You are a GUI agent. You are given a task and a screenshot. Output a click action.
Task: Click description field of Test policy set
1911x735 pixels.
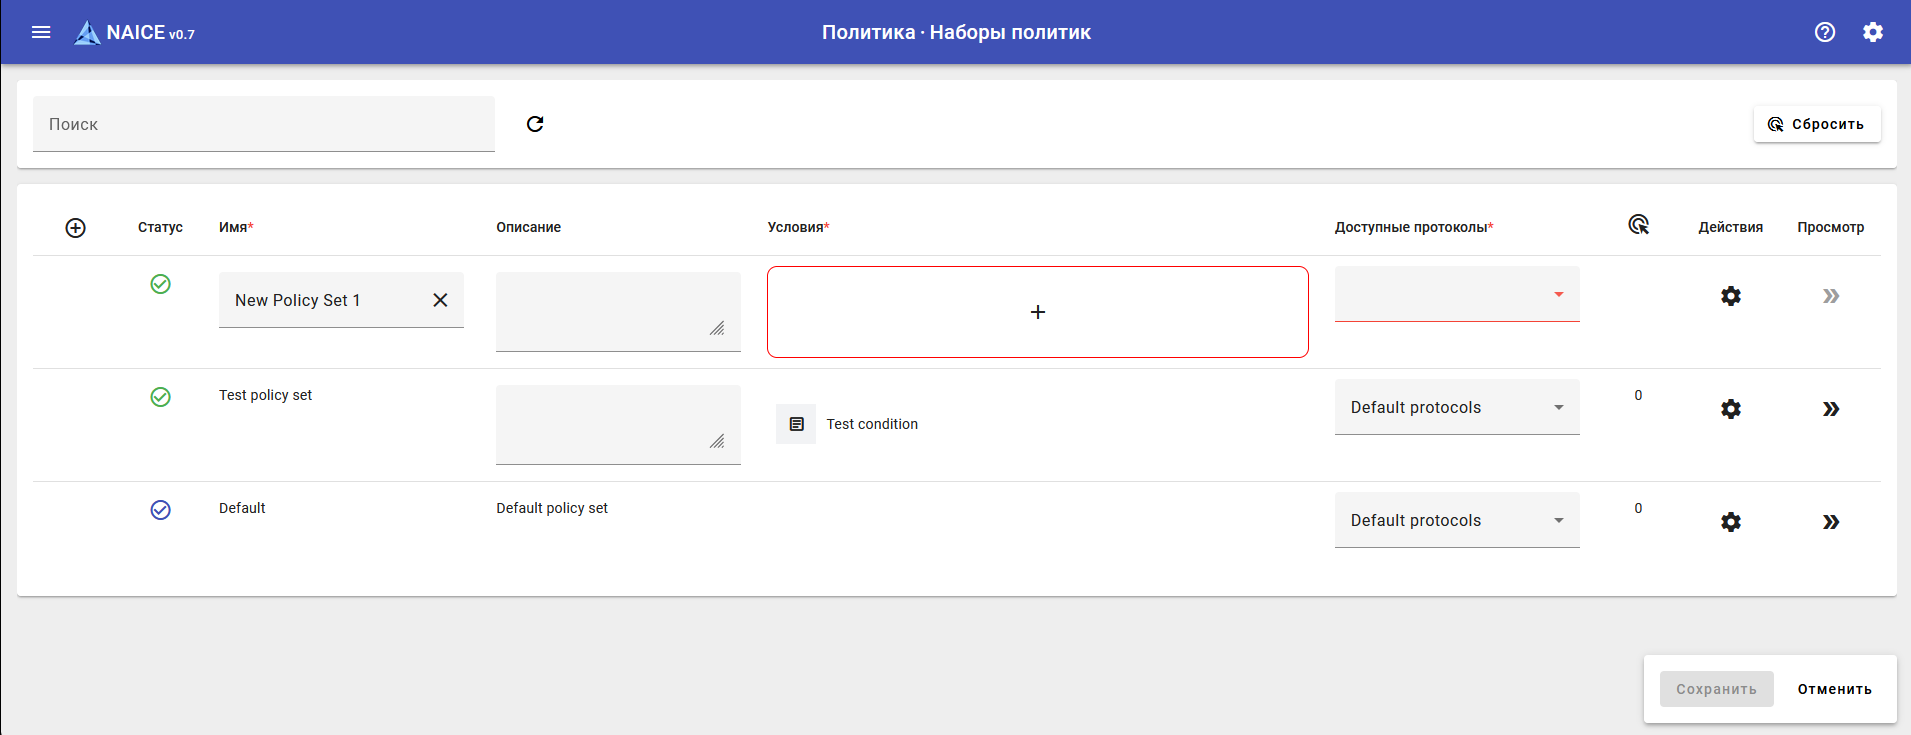(618, 424)
